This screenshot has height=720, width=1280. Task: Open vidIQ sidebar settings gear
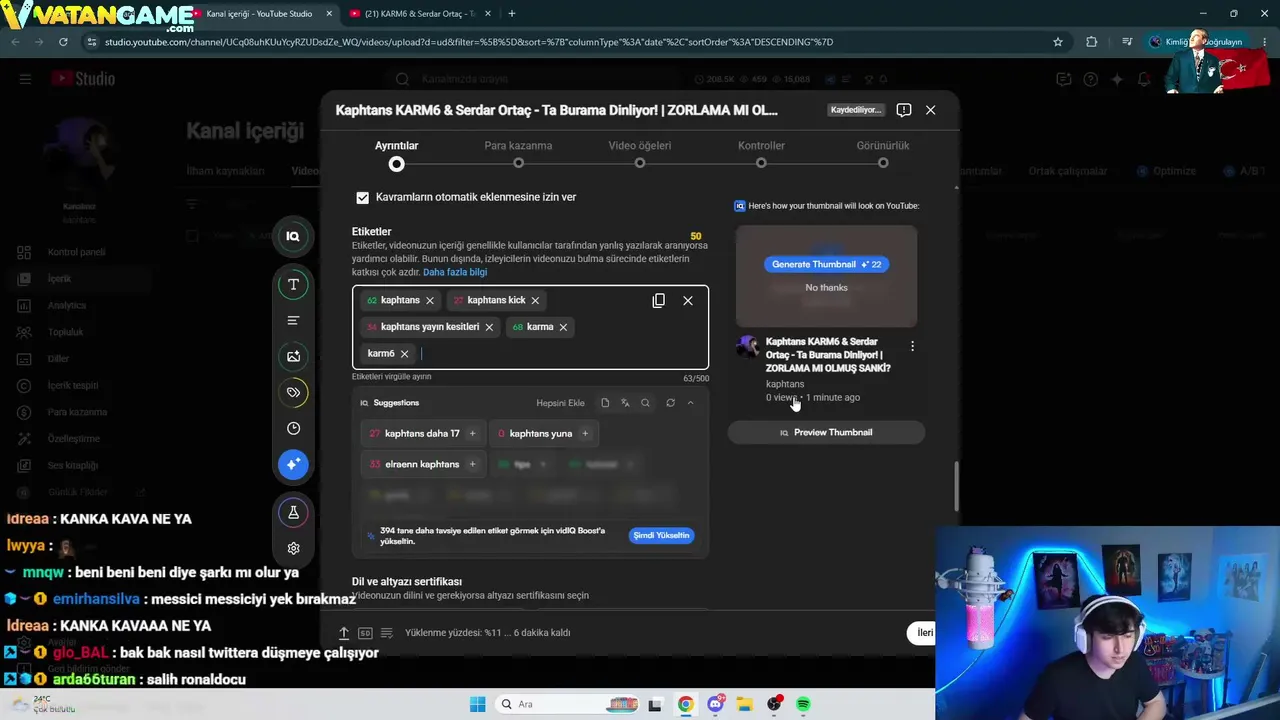coord(293,548)
